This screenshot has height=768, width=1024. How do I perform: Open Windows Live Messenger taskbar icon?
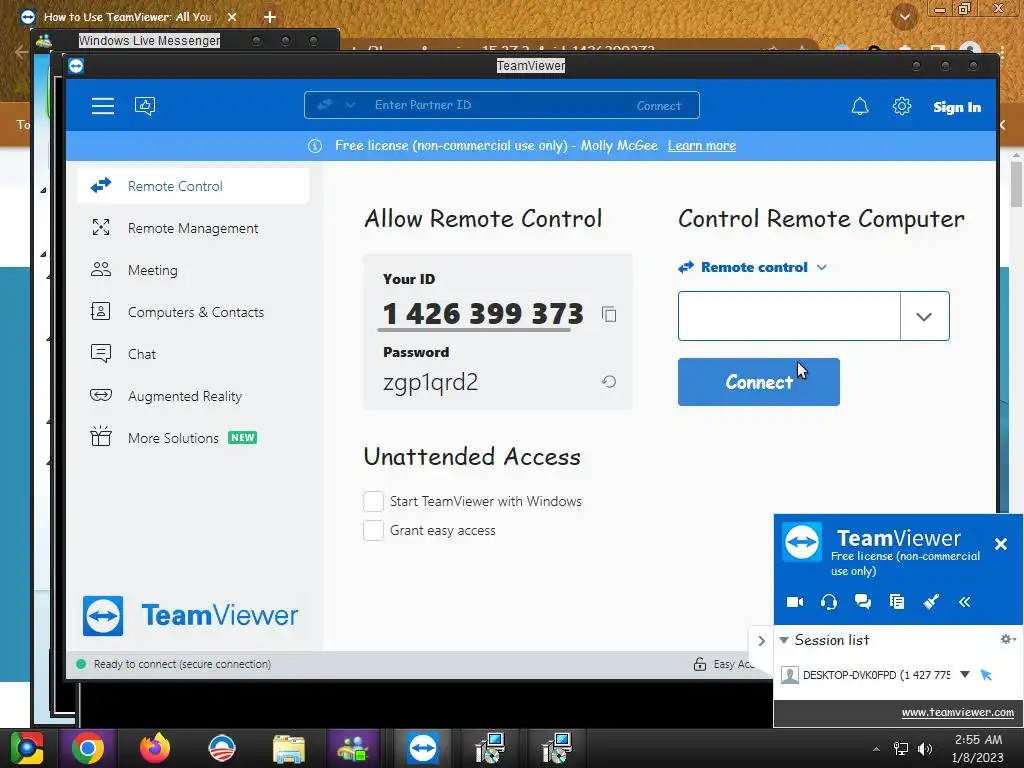(353, 748)
